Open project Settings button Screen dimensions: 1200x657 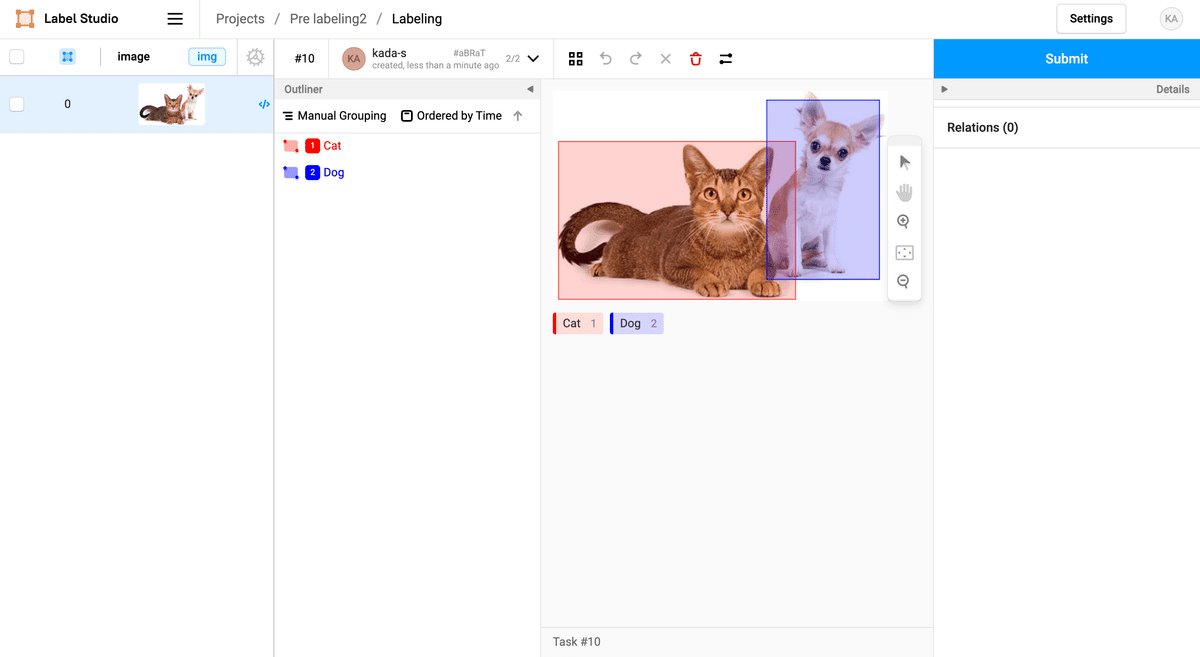1091,19
